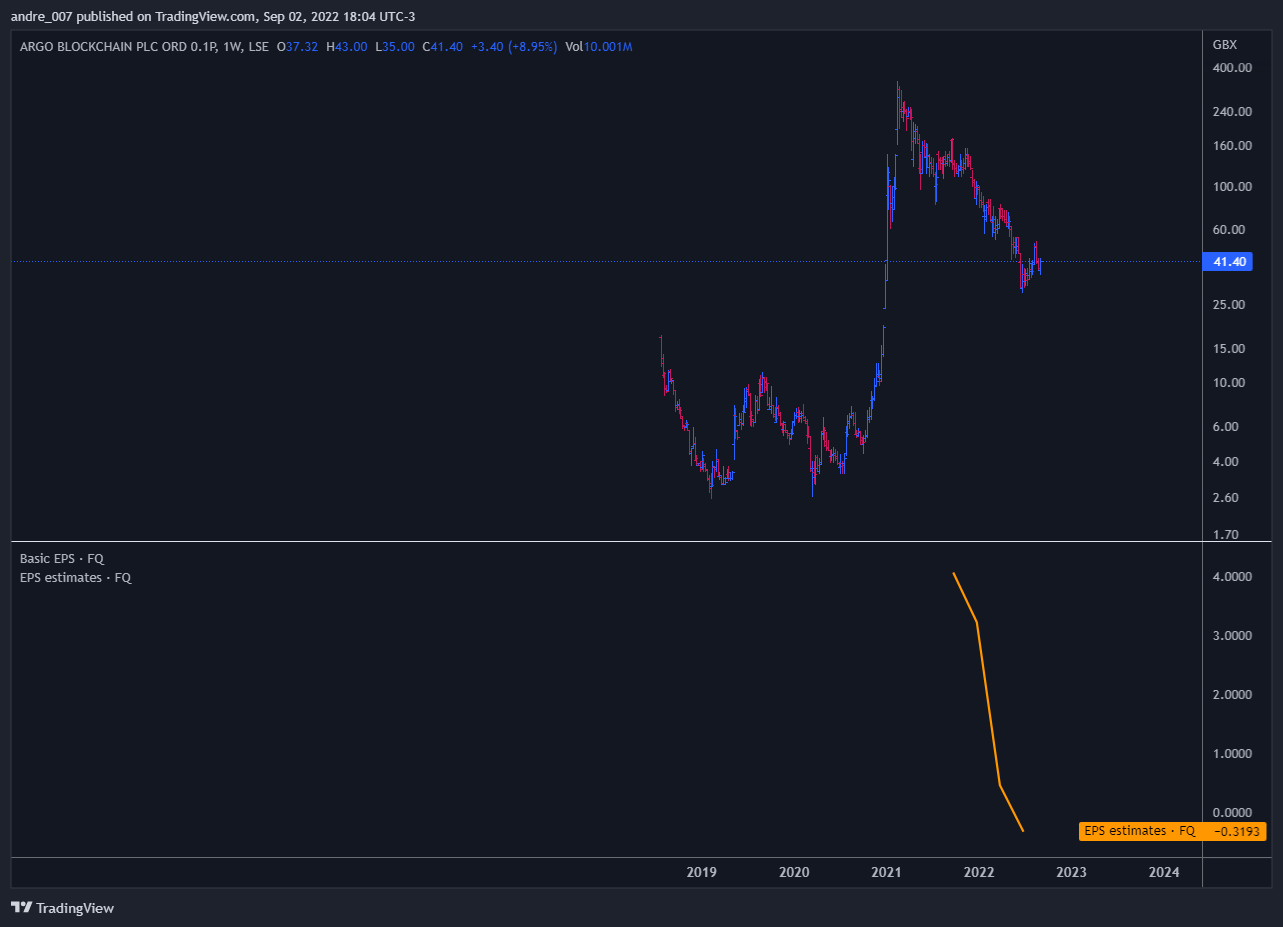Click the 2020 time axis label

coord(794,873)
